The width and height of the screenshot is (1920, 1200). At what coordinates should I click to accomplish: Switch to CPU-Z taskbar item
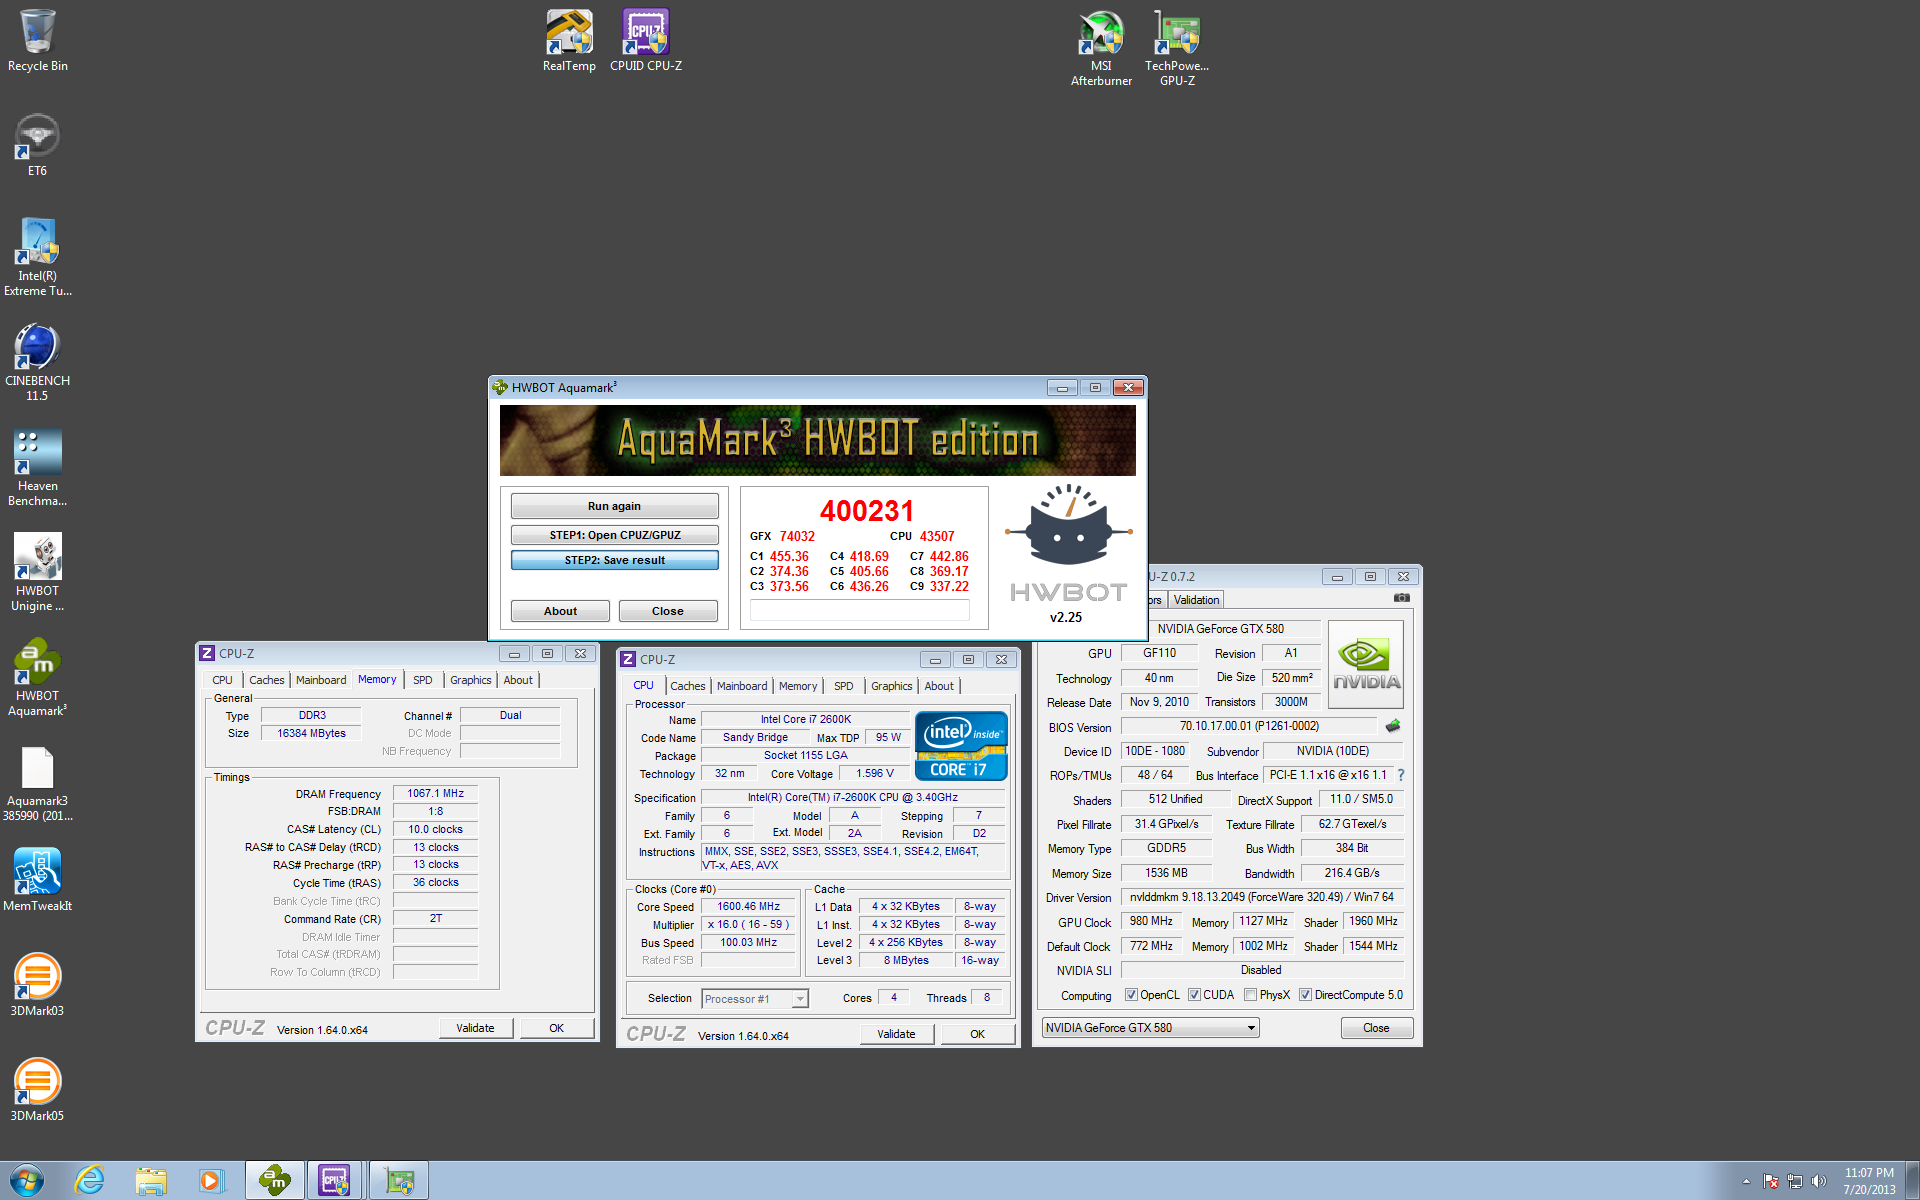335,1181
